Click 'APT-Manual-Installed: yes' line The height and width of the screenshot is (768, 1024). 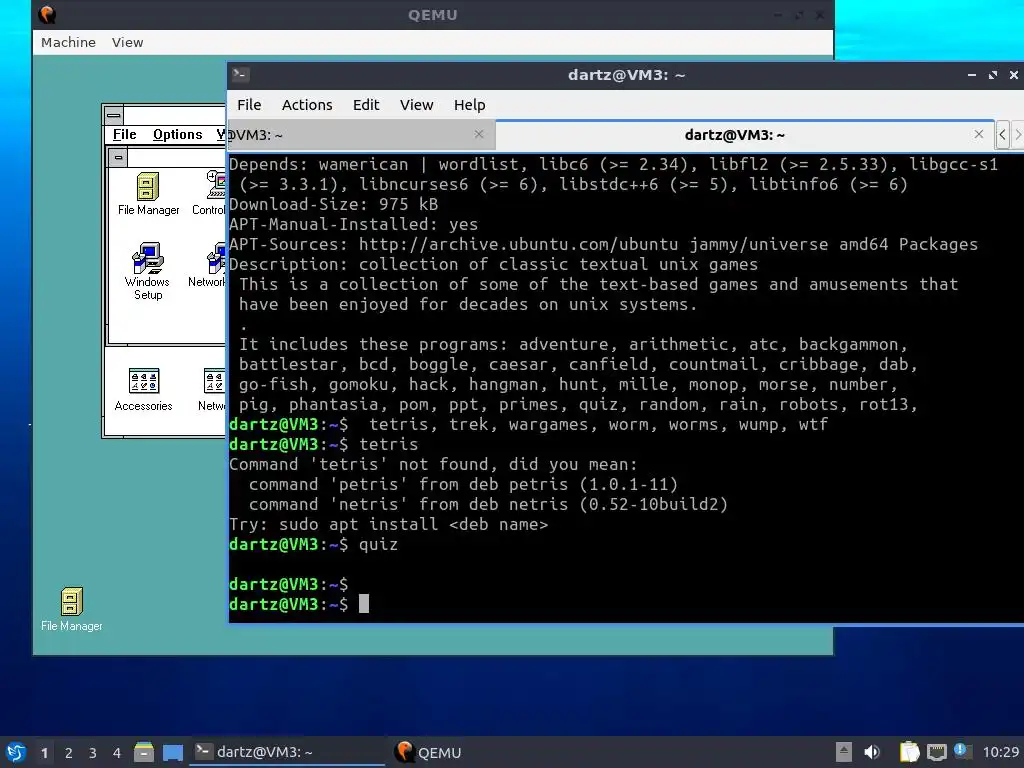coord(353,224)
